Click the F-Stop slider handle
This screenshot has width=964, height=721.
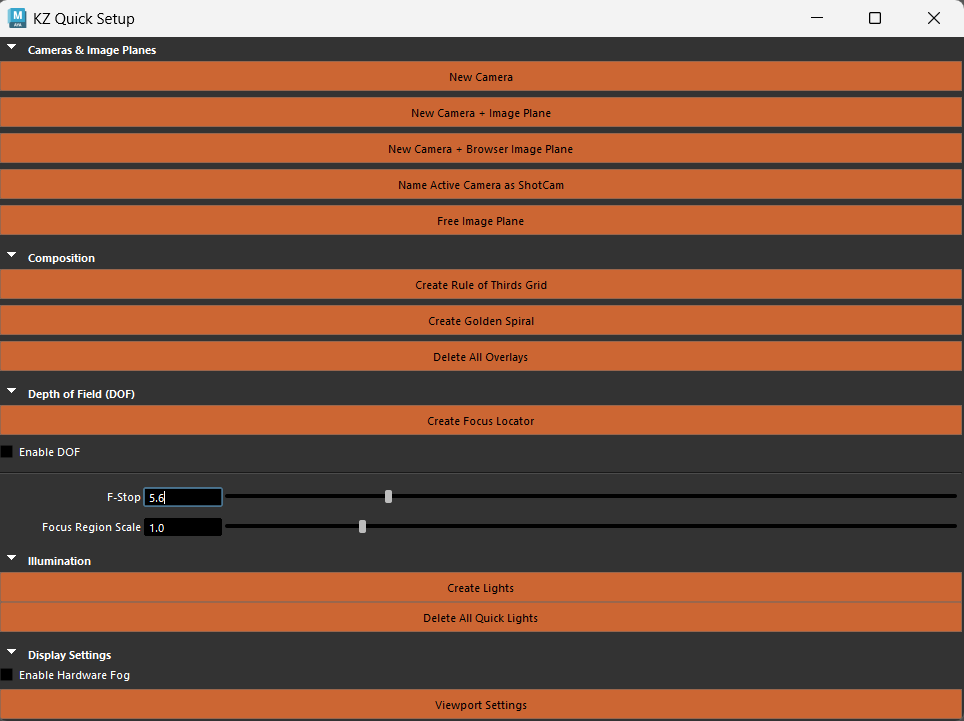click(x=388, y=495)
